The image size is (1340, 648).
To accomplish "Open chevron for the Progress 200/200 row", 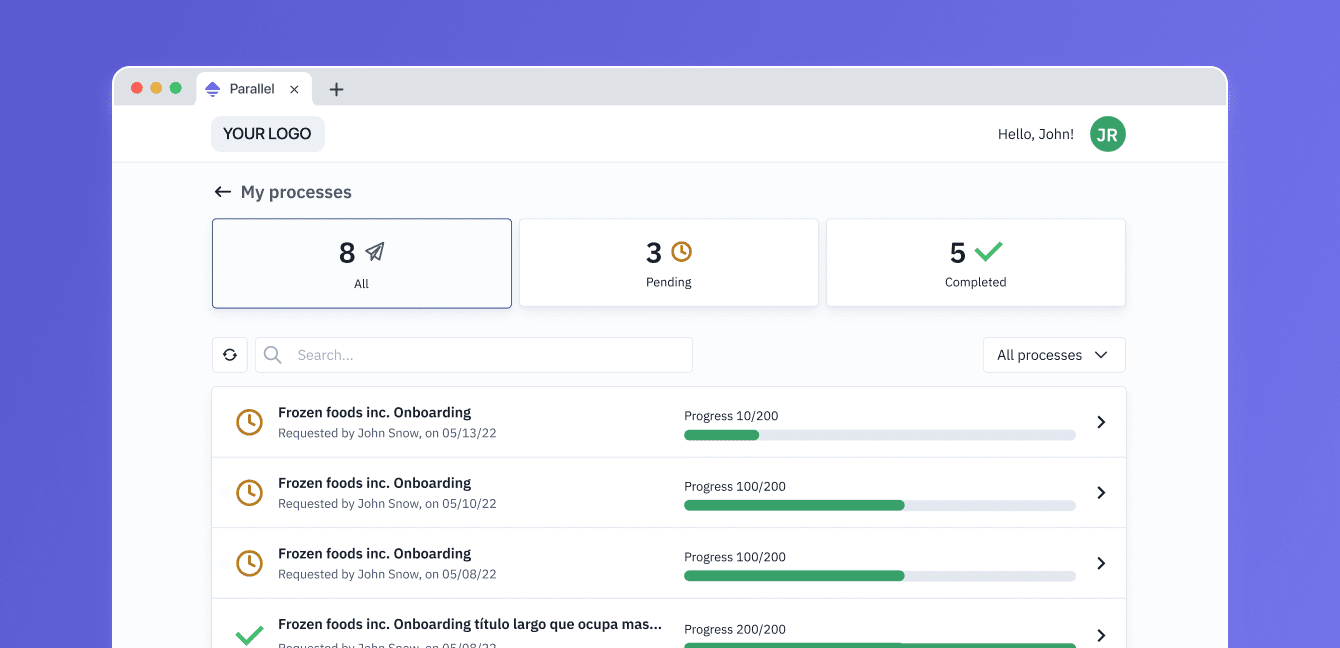I will (1101, 635).
